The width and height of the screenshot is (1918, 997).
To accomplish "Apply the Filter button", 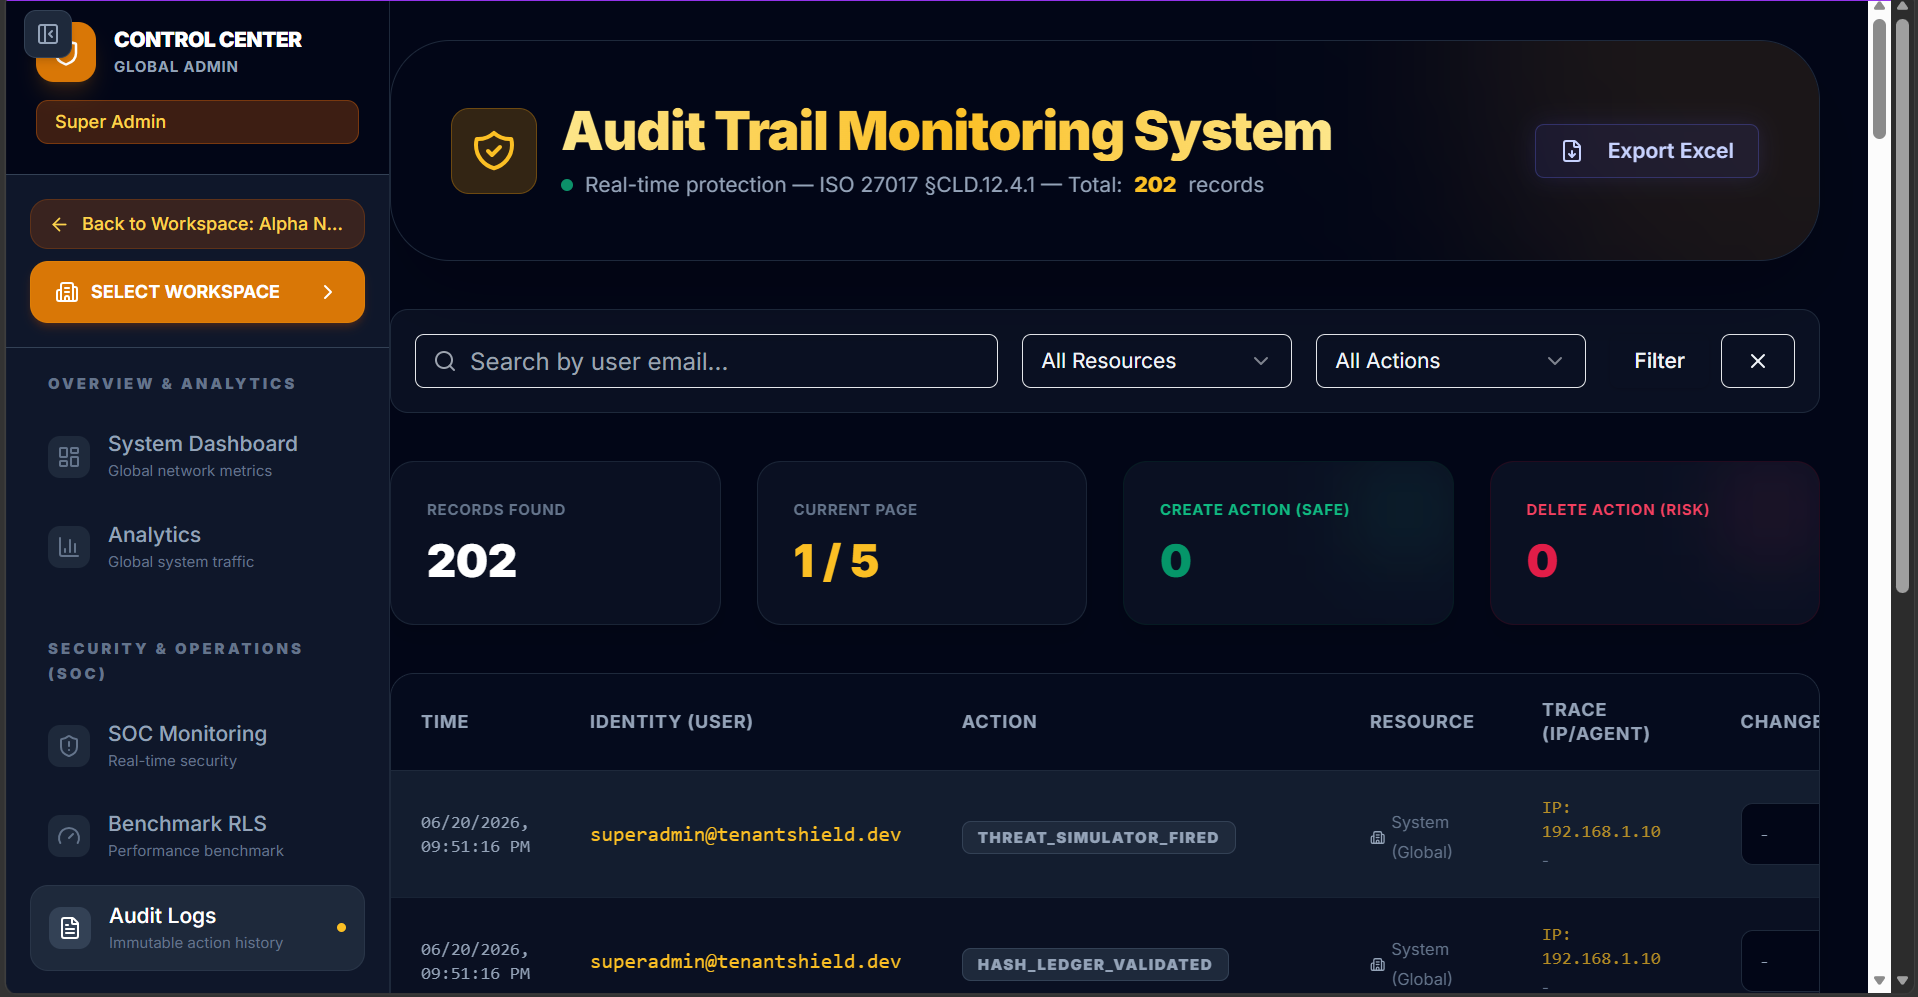I will tap(1659, 361).
